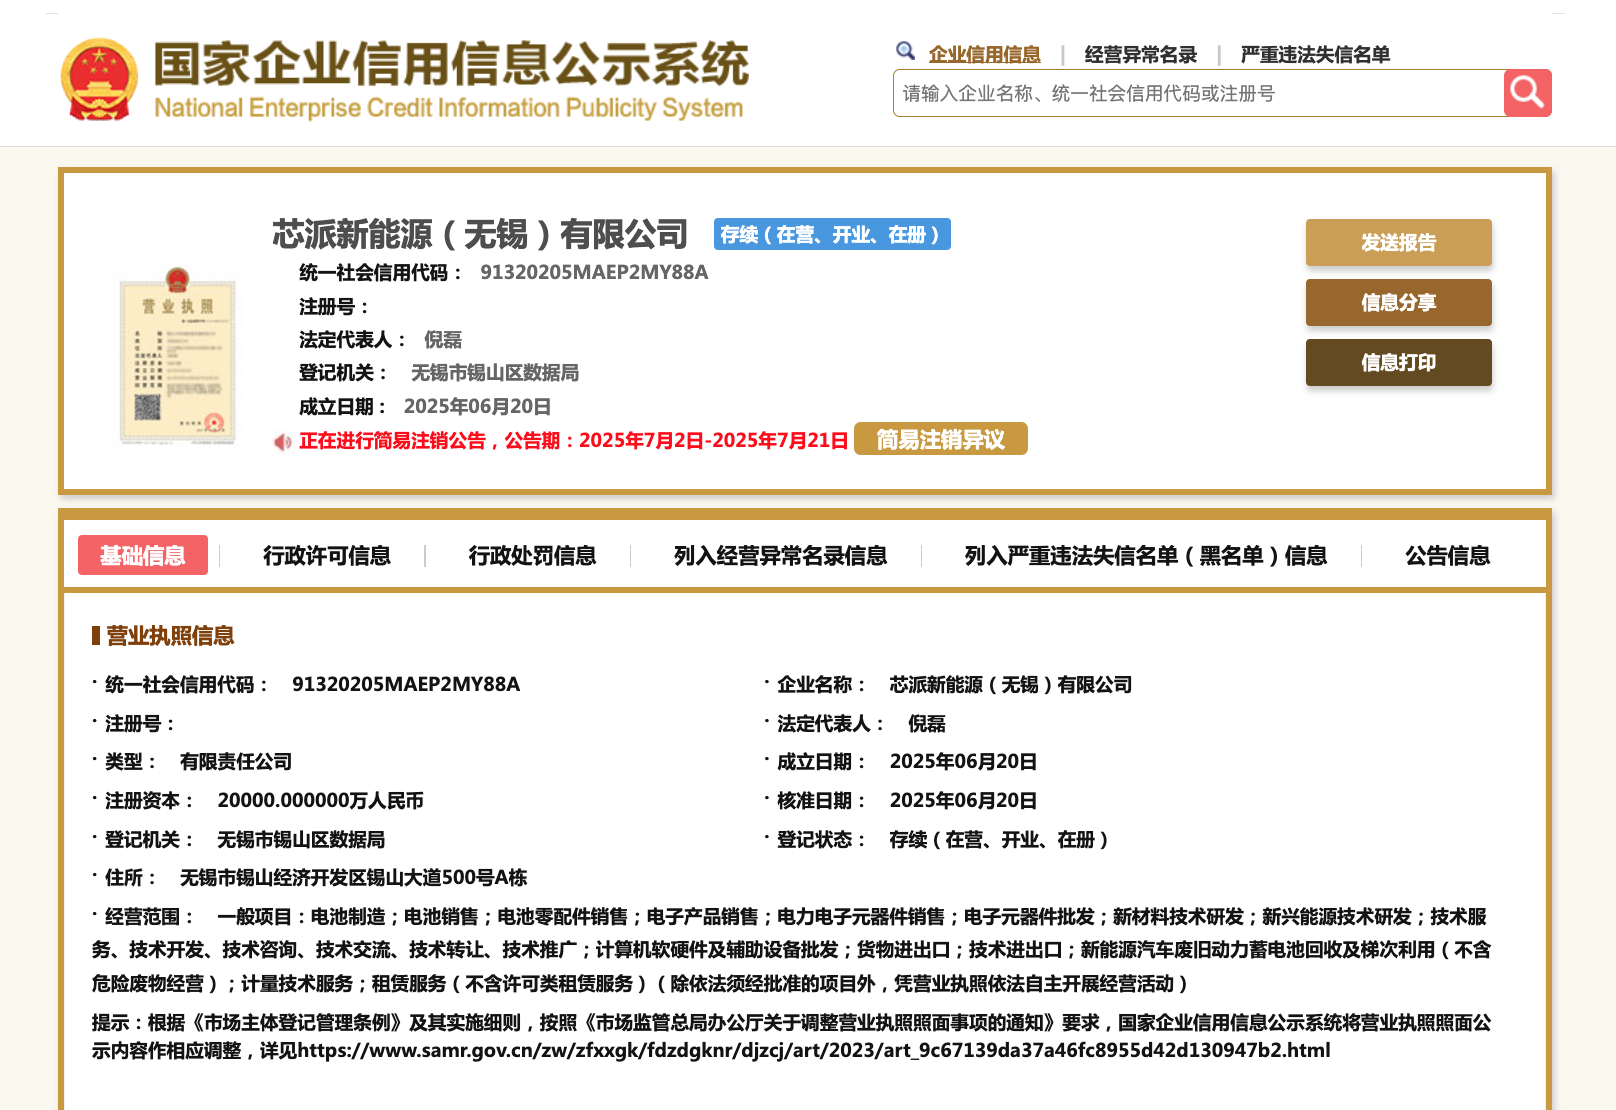Screen dimensions: 1616x1110
Task: Switch search to 严重违法失信名单
Action: 1315,54
